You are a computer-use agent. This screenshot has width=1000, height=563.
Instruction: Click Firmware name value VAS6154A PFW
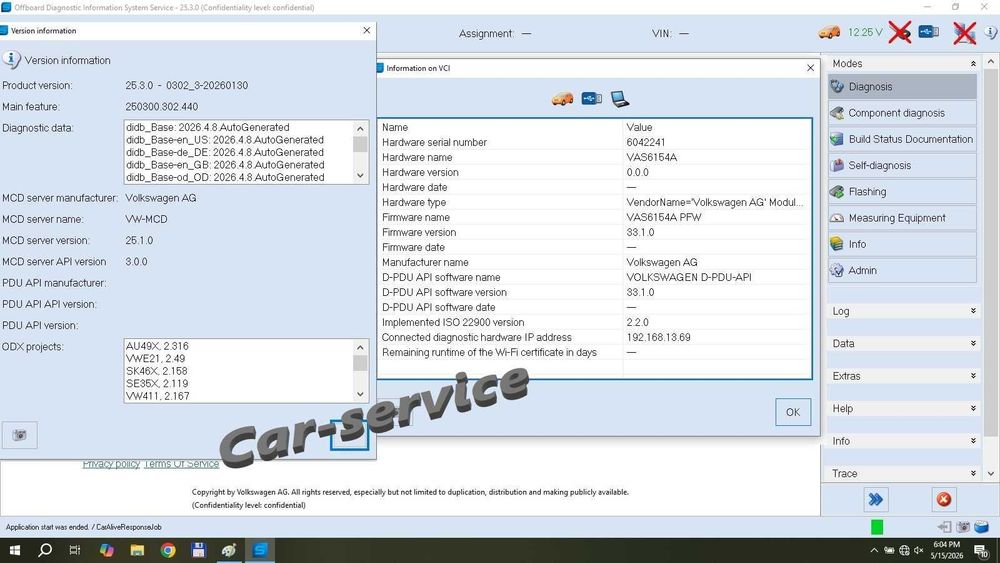664,217
